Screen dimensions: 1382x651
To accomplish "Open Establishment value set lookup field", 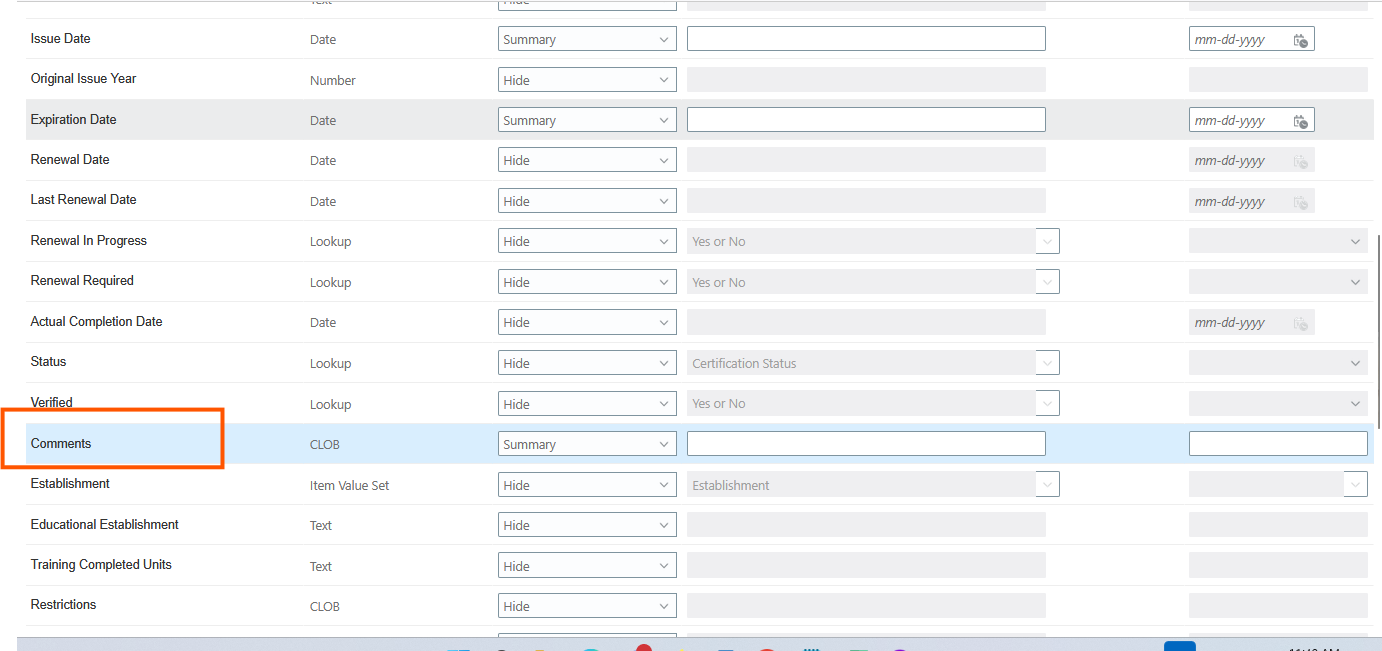I will [x=873, y=485].
